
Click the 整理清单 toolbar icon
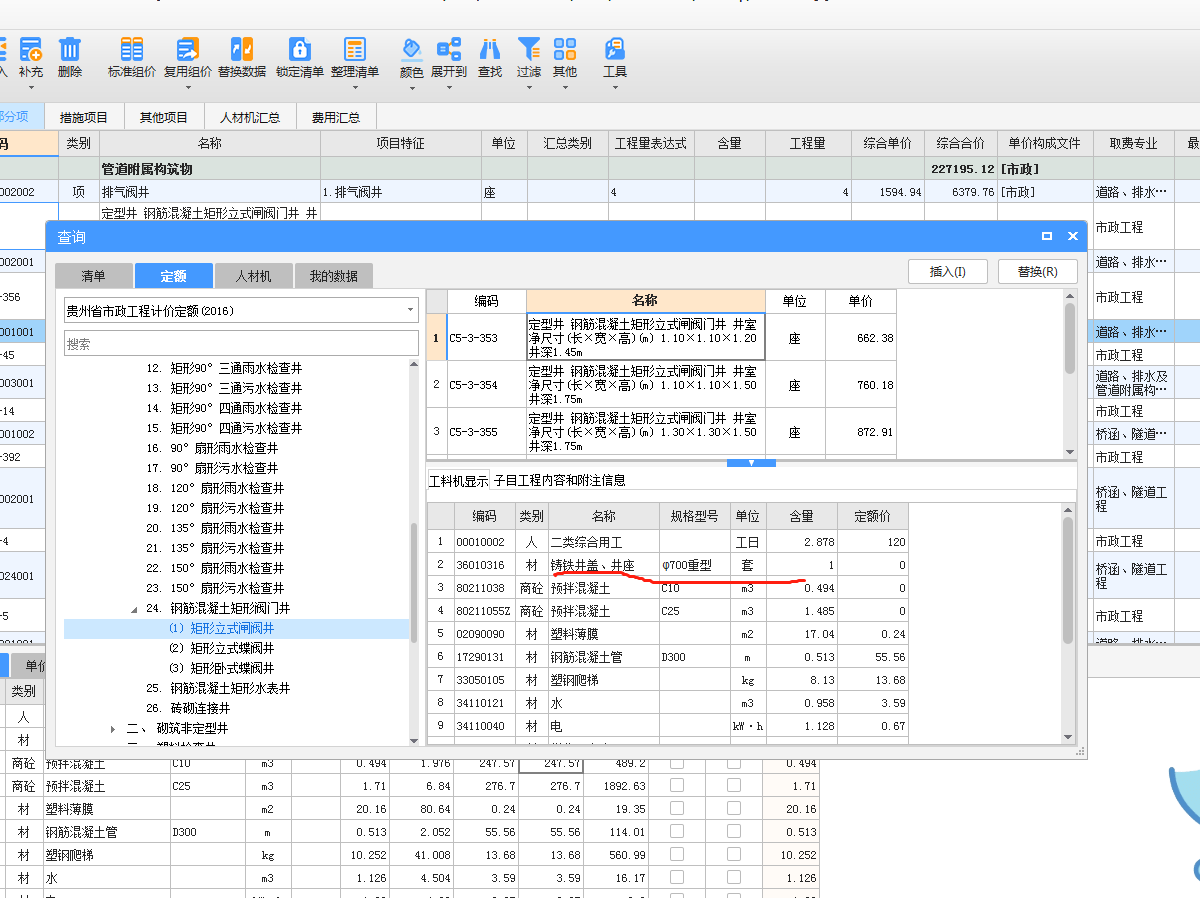tap(355, 48)
